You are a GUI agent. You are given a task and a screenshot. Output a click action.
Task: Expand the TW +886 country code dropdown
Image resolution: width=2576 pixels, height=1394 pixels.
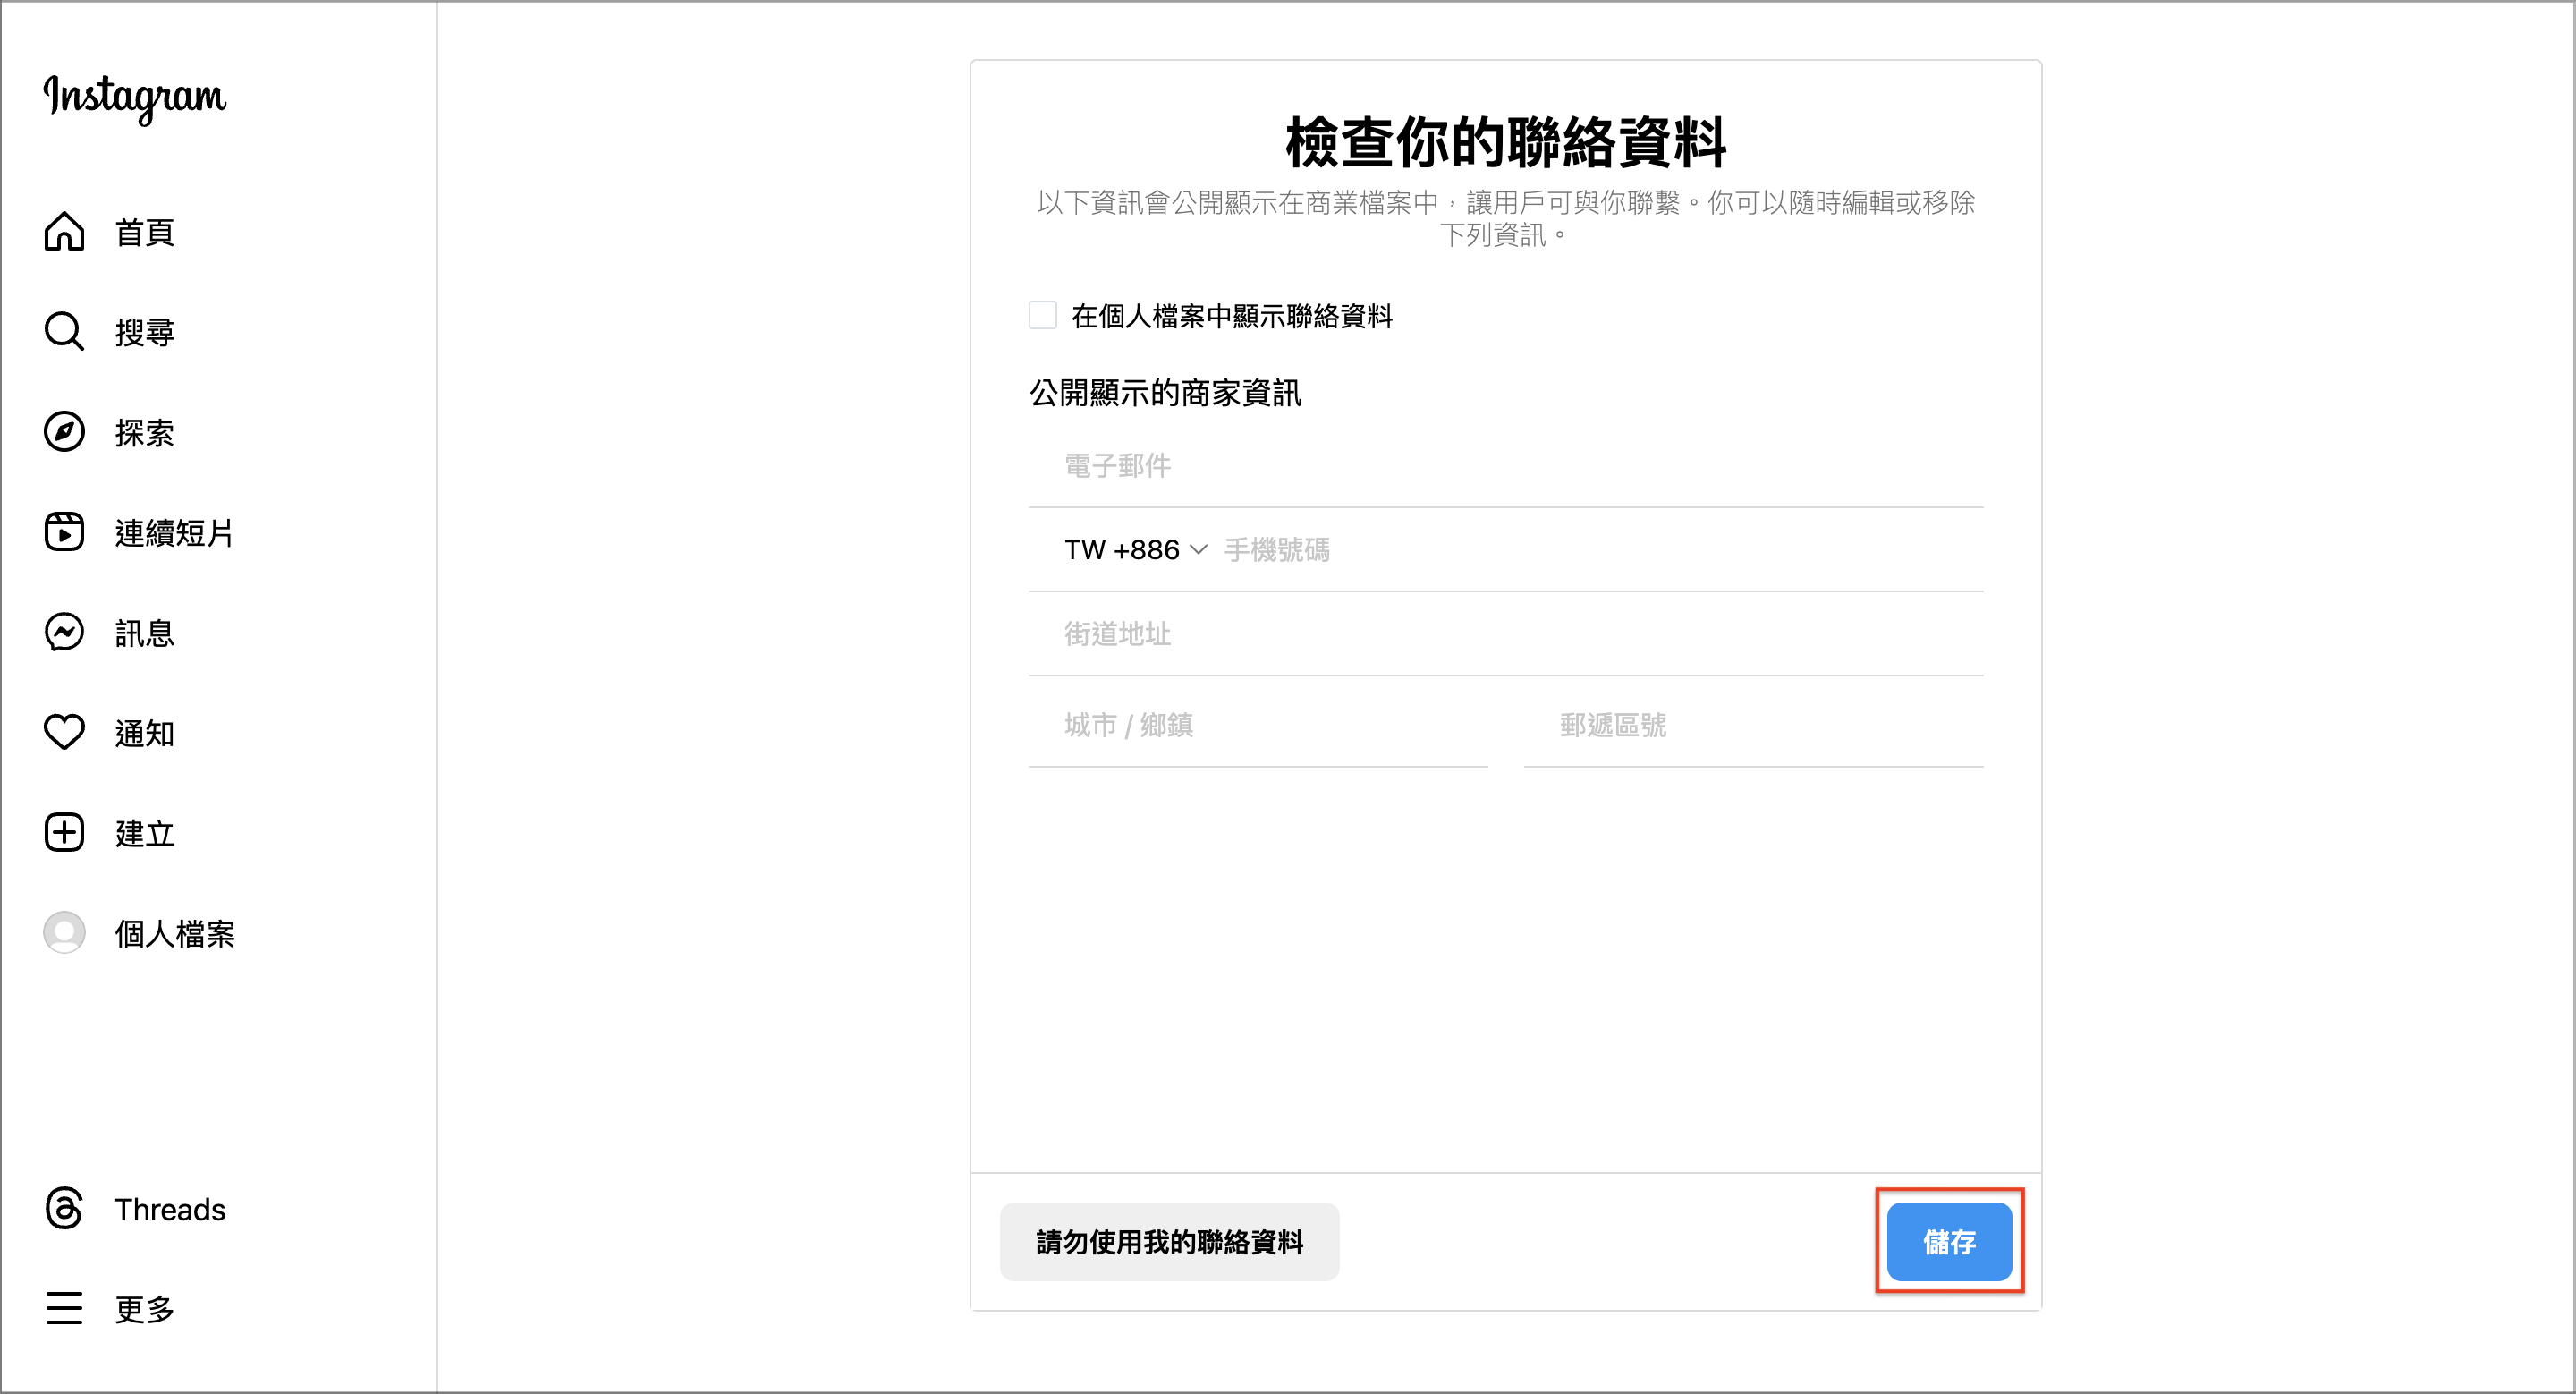click(x=1136, y=550)
